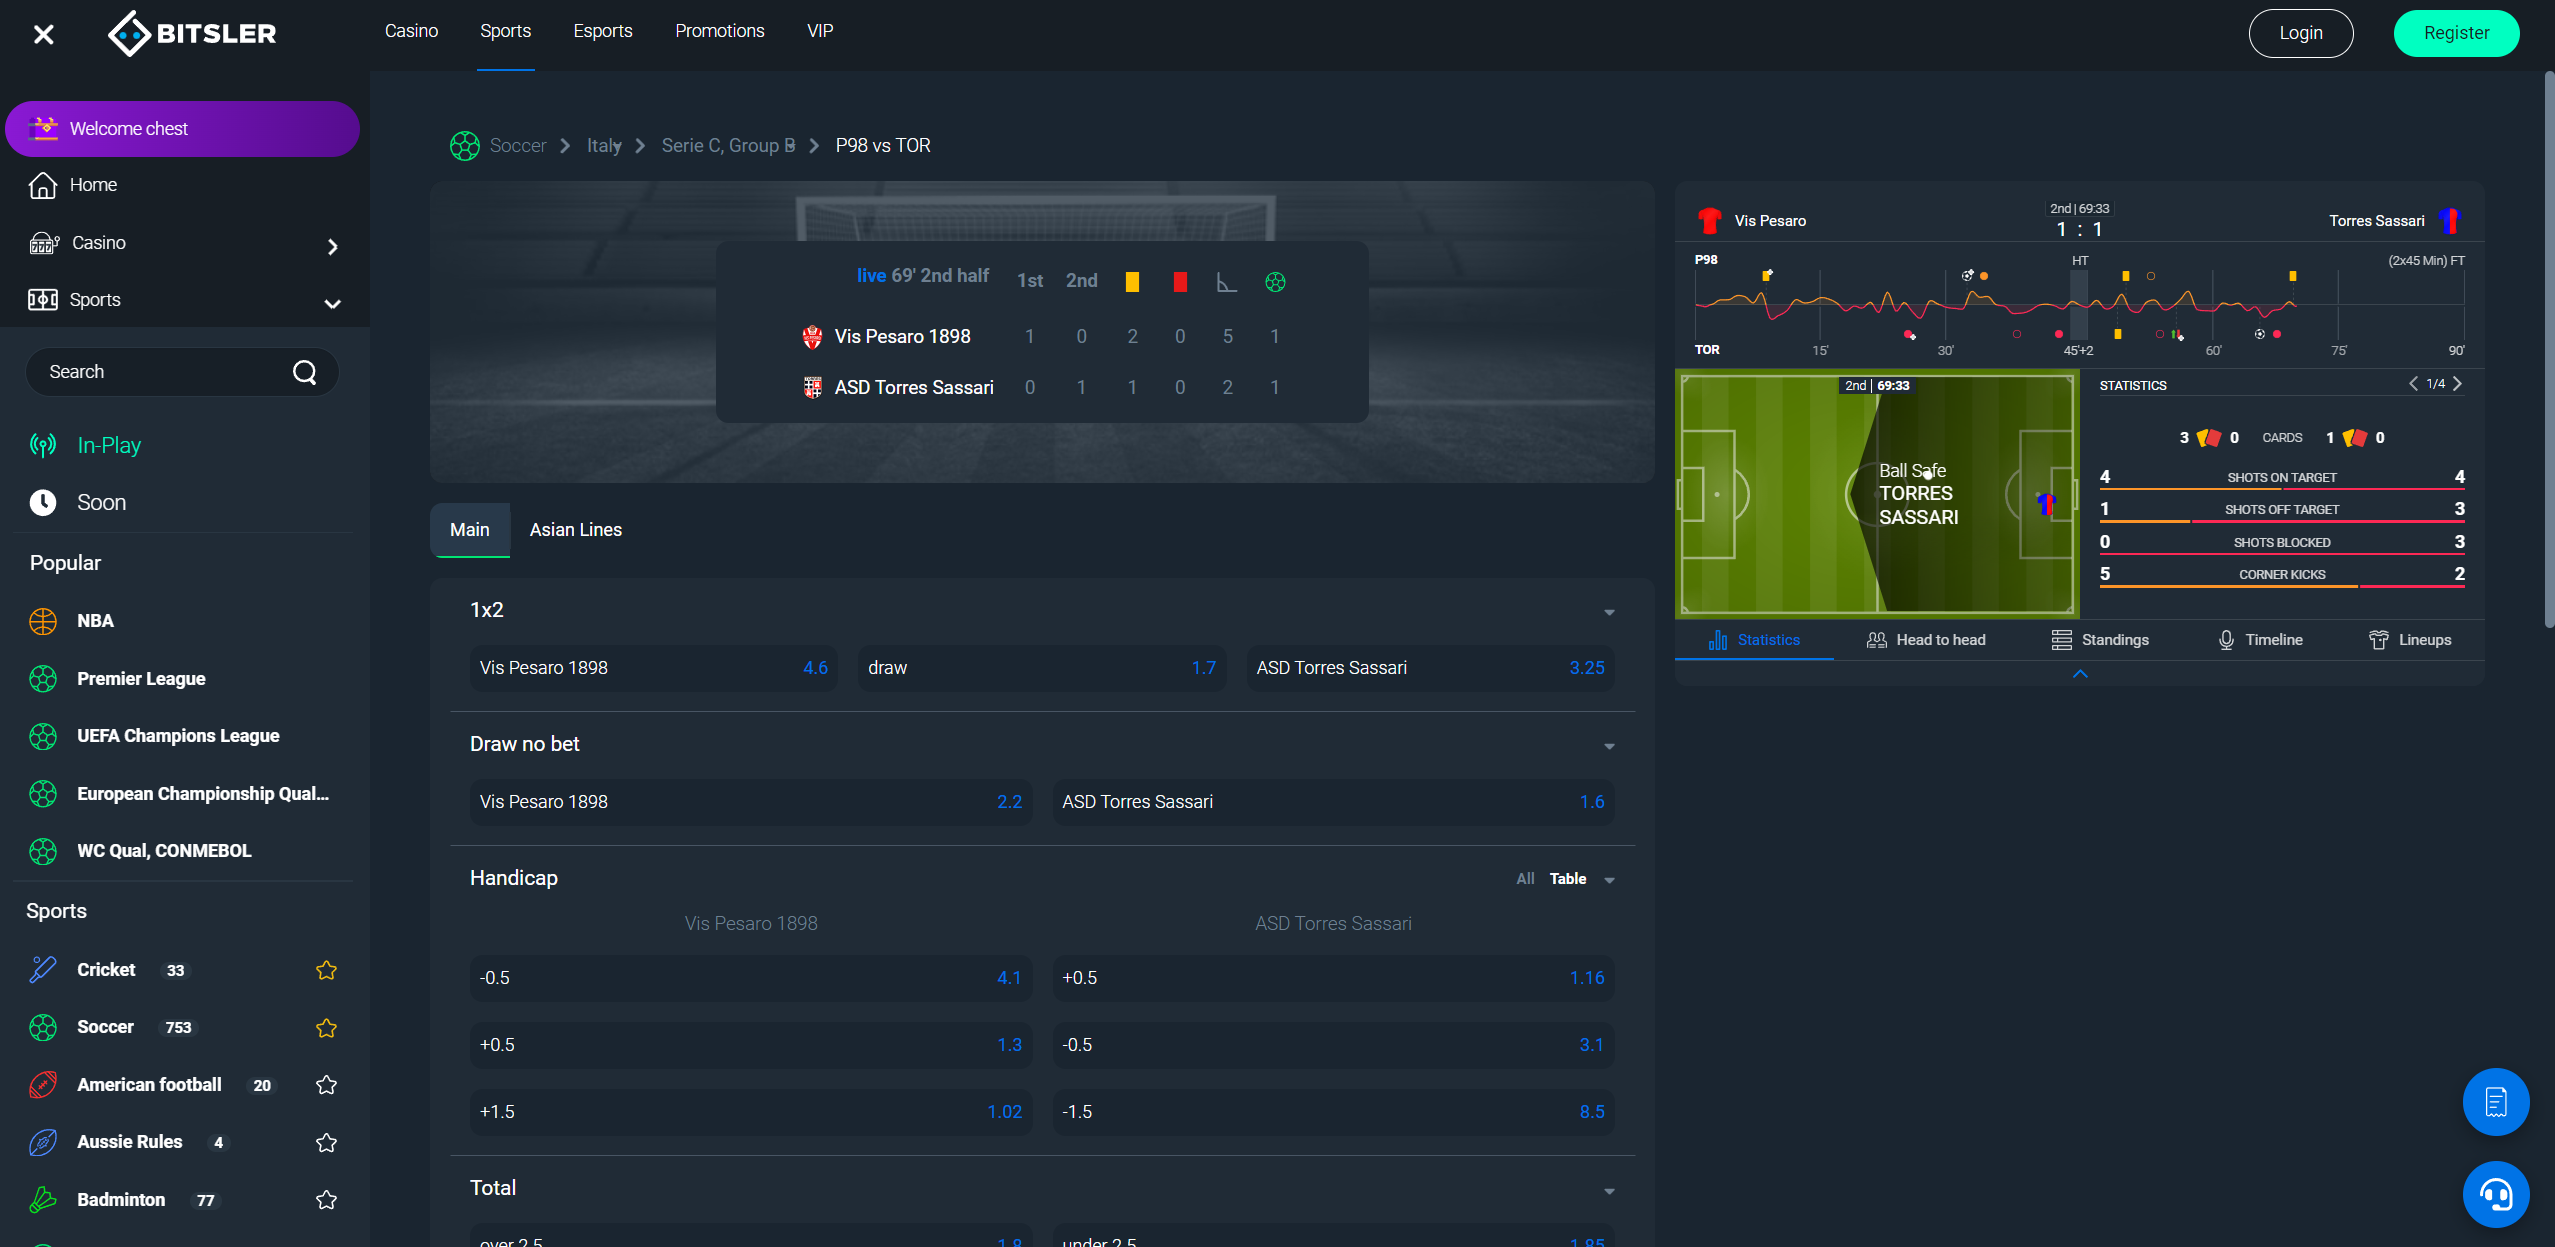Select the Main betting tab

click(469, 528)
